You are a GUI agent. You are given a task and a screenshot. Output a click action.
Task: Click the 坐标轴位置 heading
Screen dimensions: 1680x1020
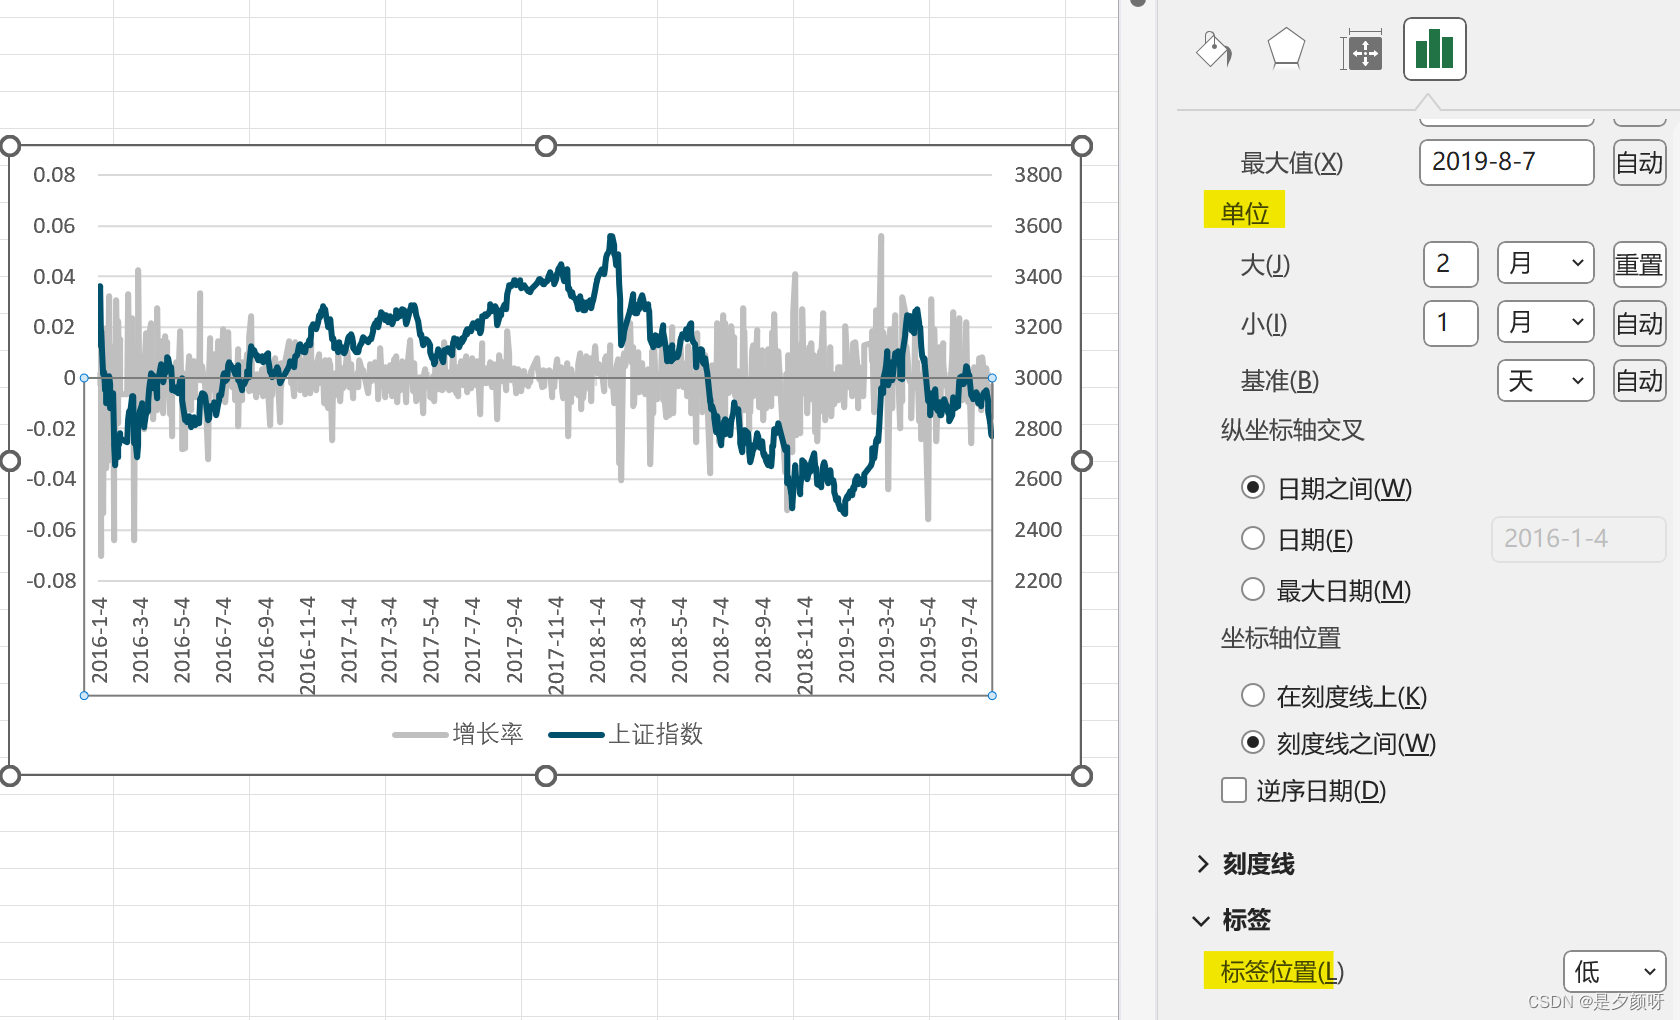click(1280, 638)
